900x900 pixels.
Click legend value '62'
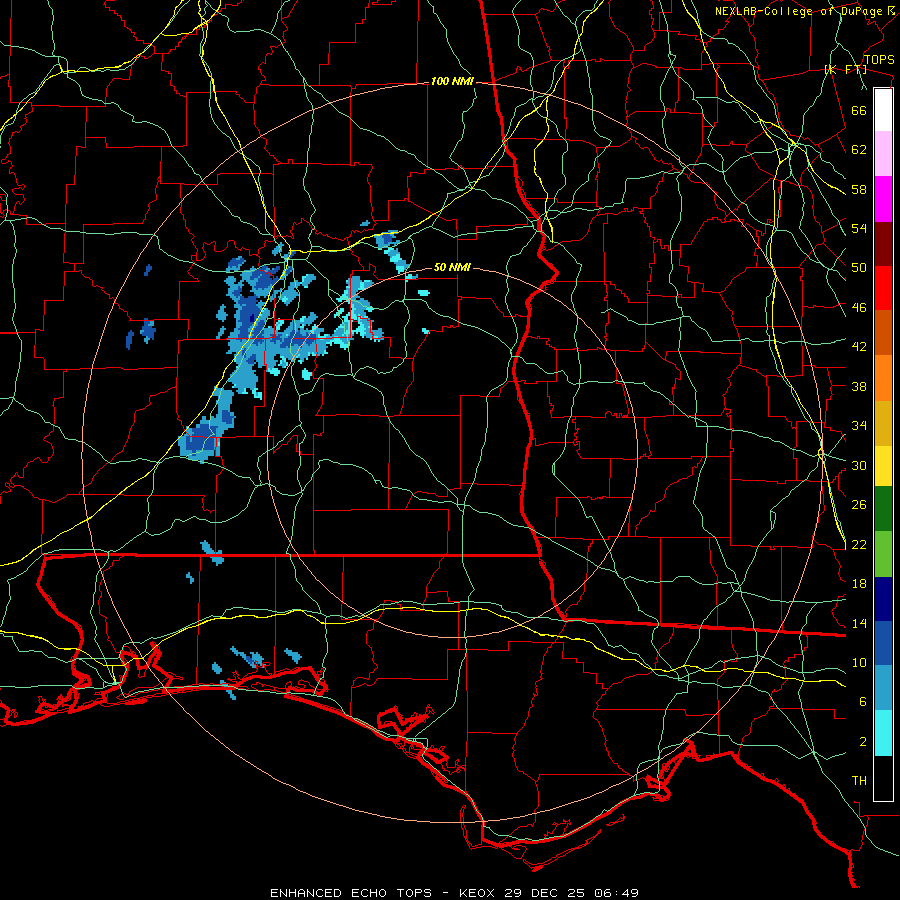859,150
